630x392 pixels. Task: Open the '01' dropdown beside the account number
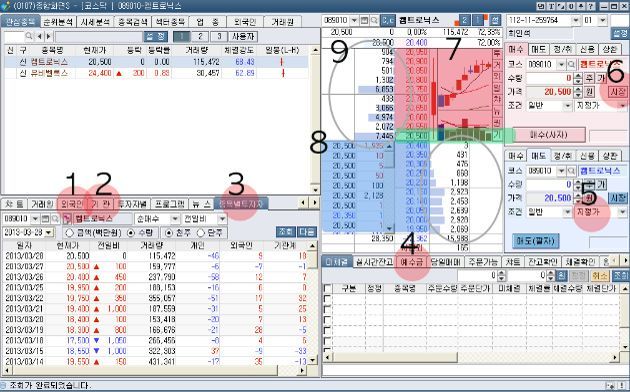(602, 20)
